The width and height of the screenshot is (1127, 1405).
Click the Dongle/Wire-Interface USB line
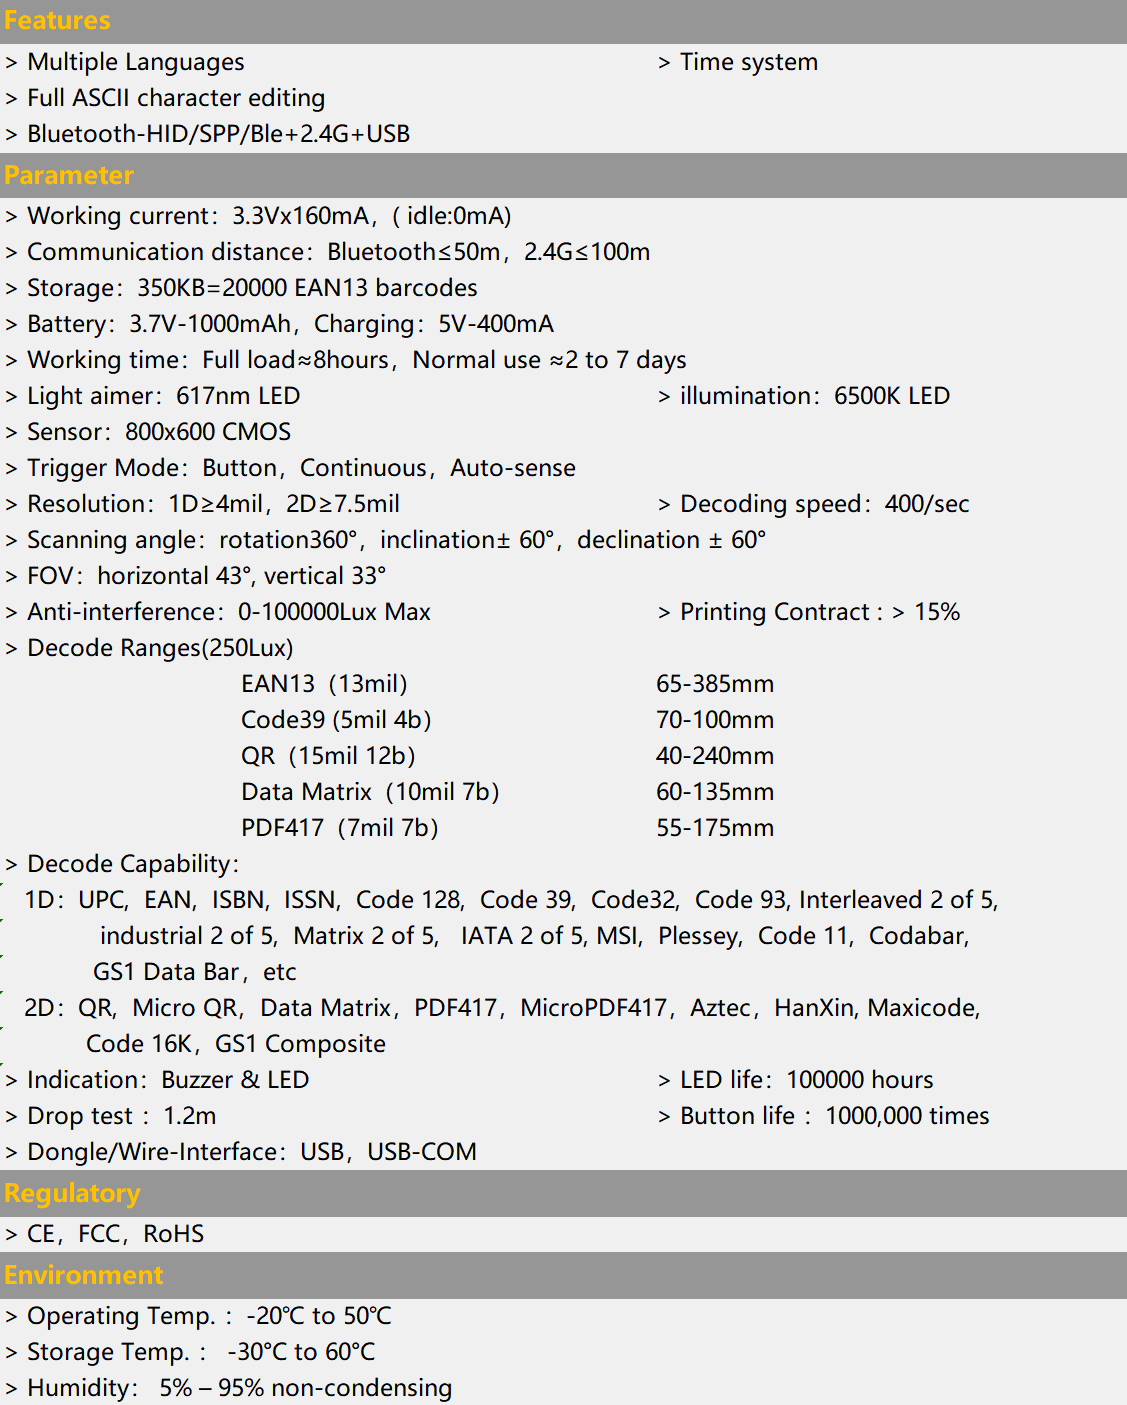pos(241,1152)
